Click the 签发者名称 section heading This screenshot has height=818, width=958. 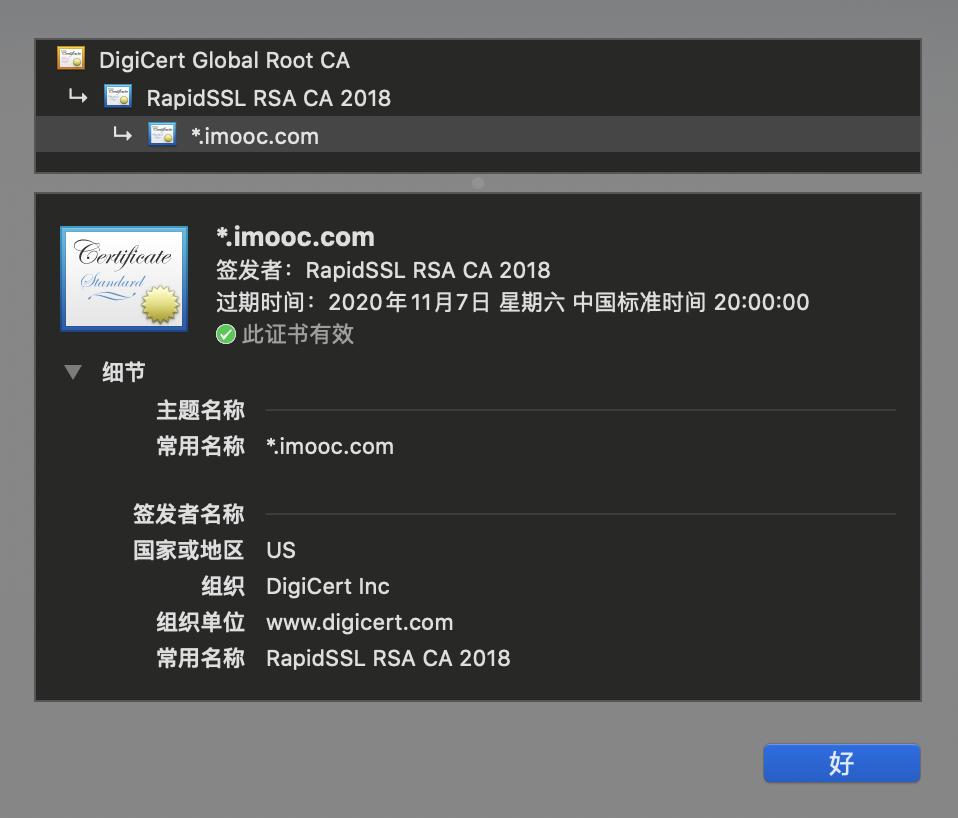click(189, 514)
